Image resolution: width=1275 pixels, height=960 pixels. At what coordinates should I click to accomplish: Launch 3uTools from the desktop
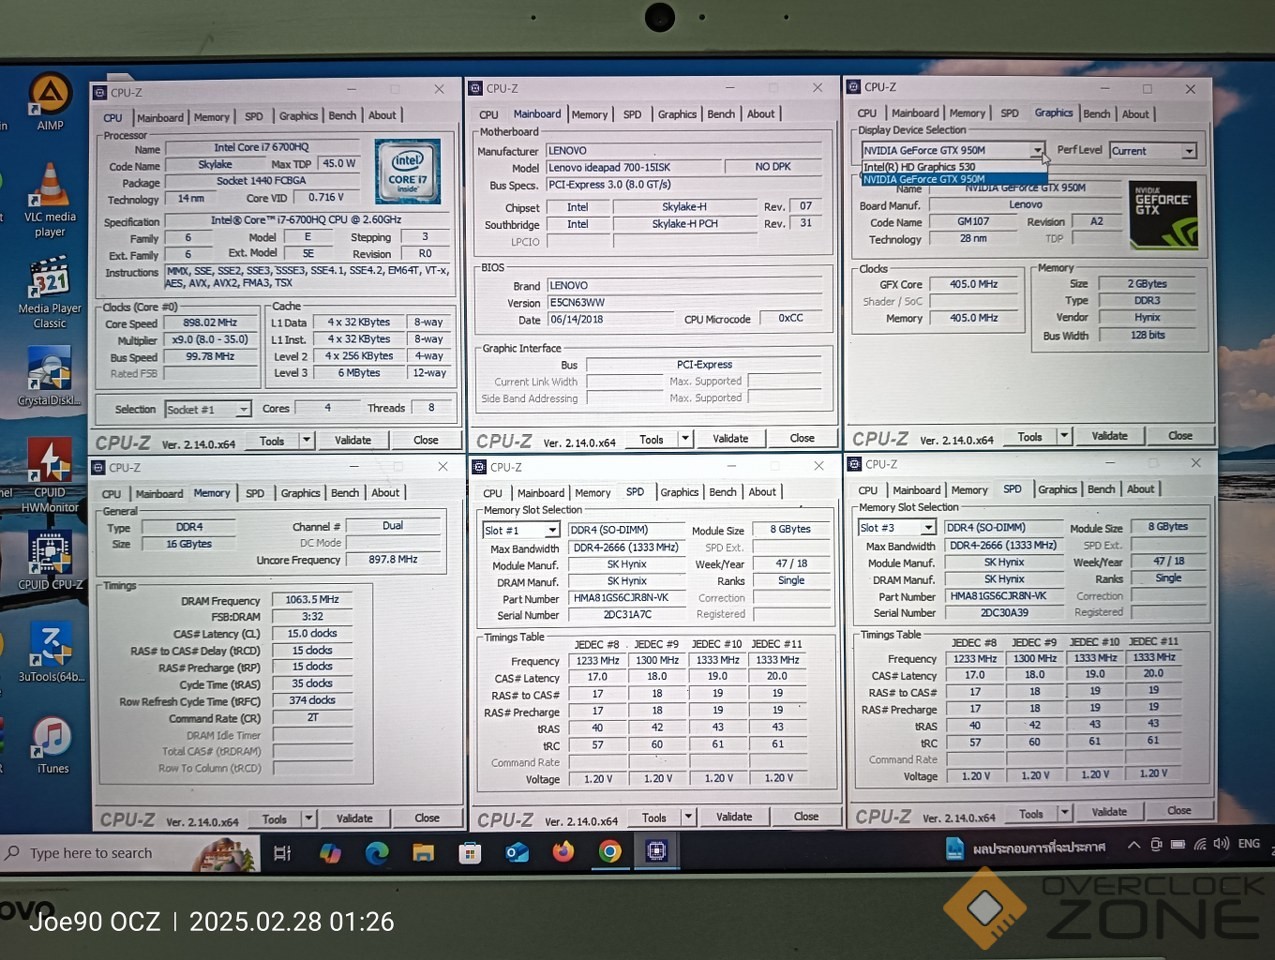(x=50, y=651)
